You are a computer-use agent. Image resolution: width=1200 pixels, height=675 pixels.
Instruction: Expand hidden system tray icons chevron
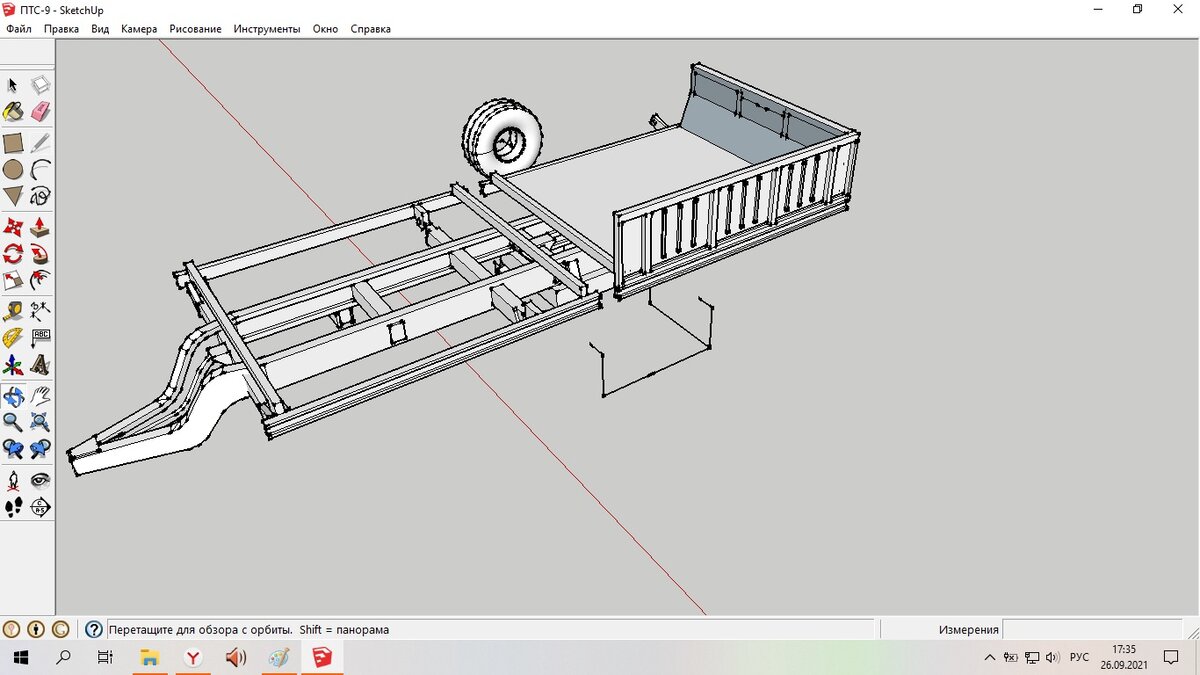coord(990,658)
